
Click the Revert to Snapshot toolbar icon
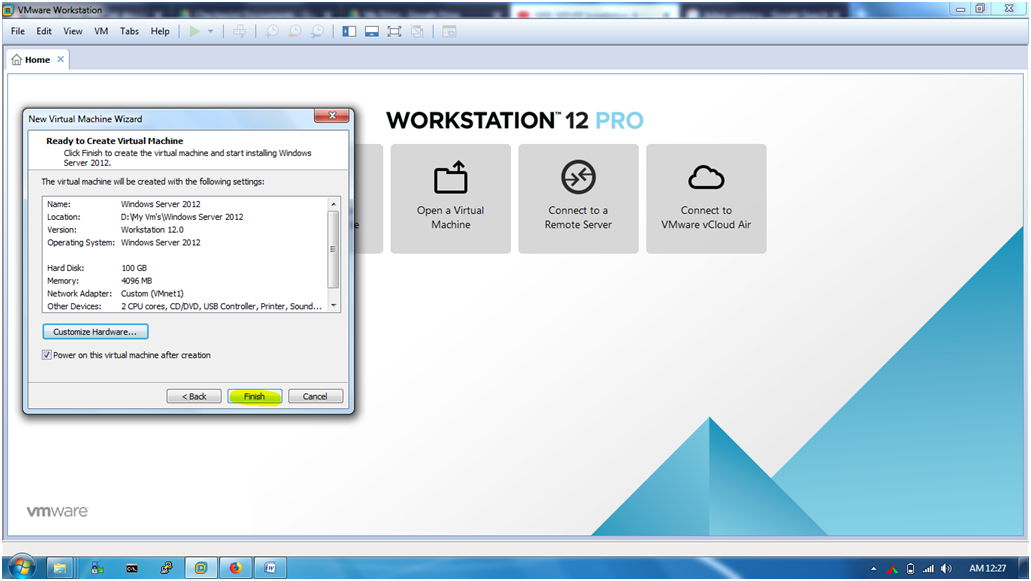pos(295,31)
